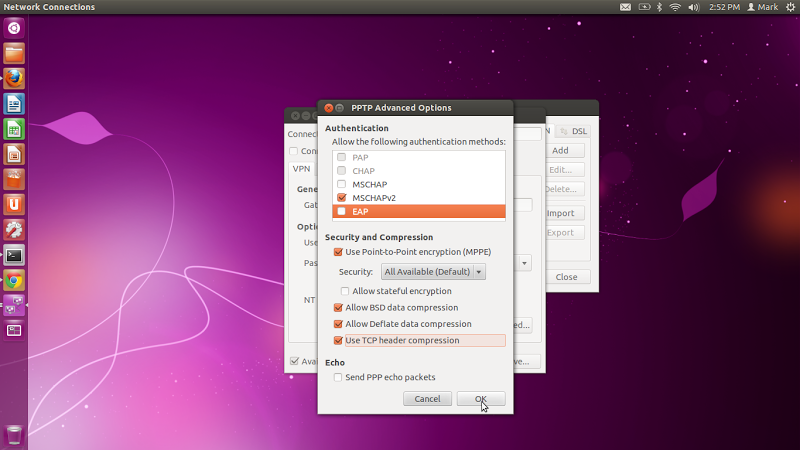
Task: Open Firefox from the launcher
Action: coord(14,79)
